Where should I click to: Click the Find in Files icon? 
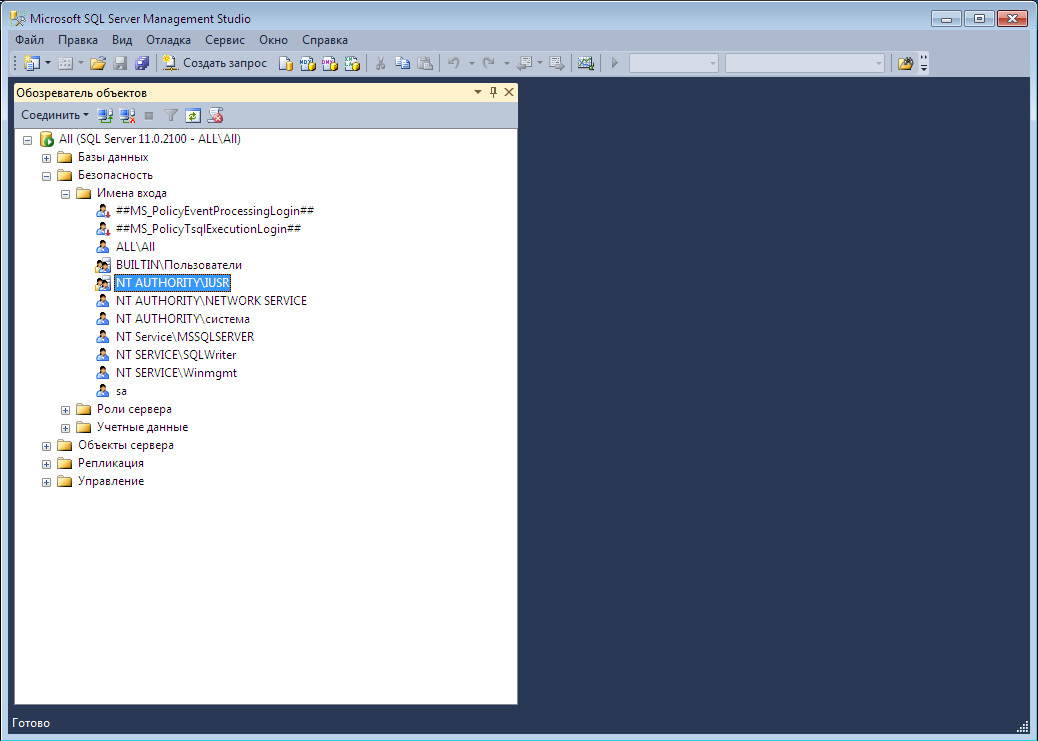click(x=905, y=63)
